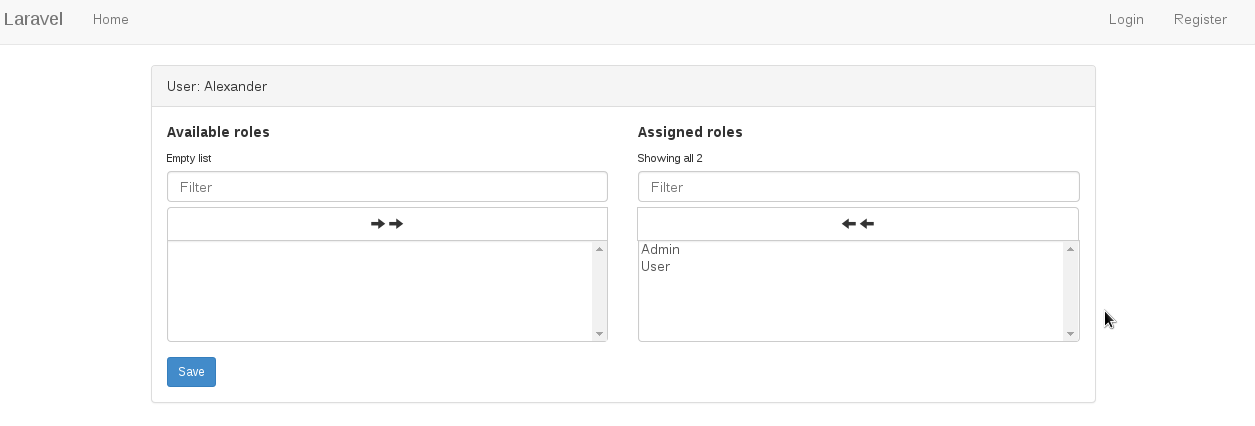The image size is (1255, 426).
Task: Click the Laravel brand logo
Action: tap(33, 19)
